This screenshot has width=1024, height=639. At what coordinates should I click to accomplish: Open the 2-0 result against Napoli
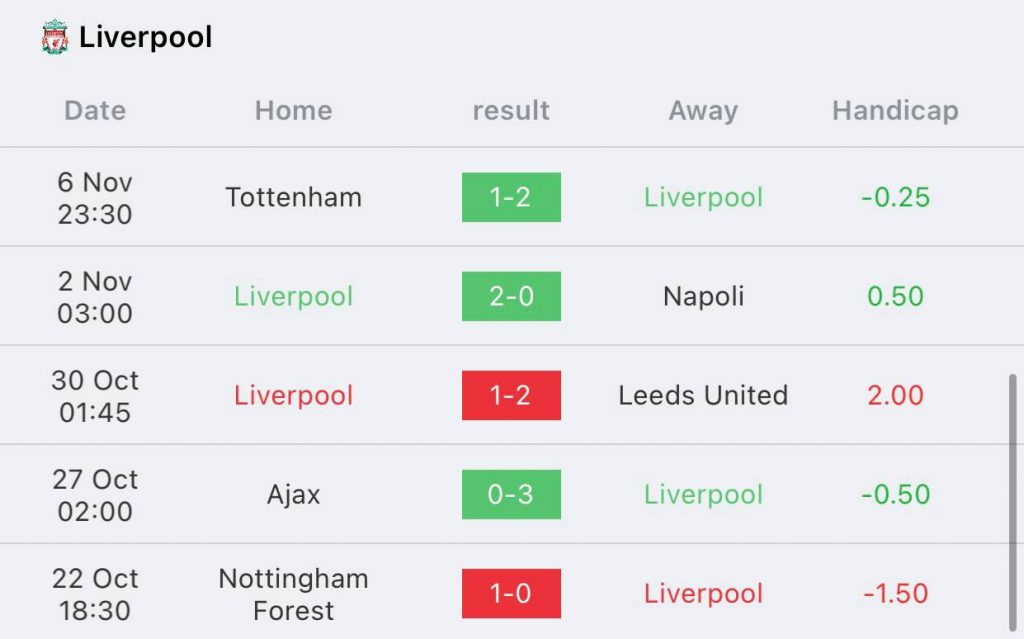click(511, 296)
